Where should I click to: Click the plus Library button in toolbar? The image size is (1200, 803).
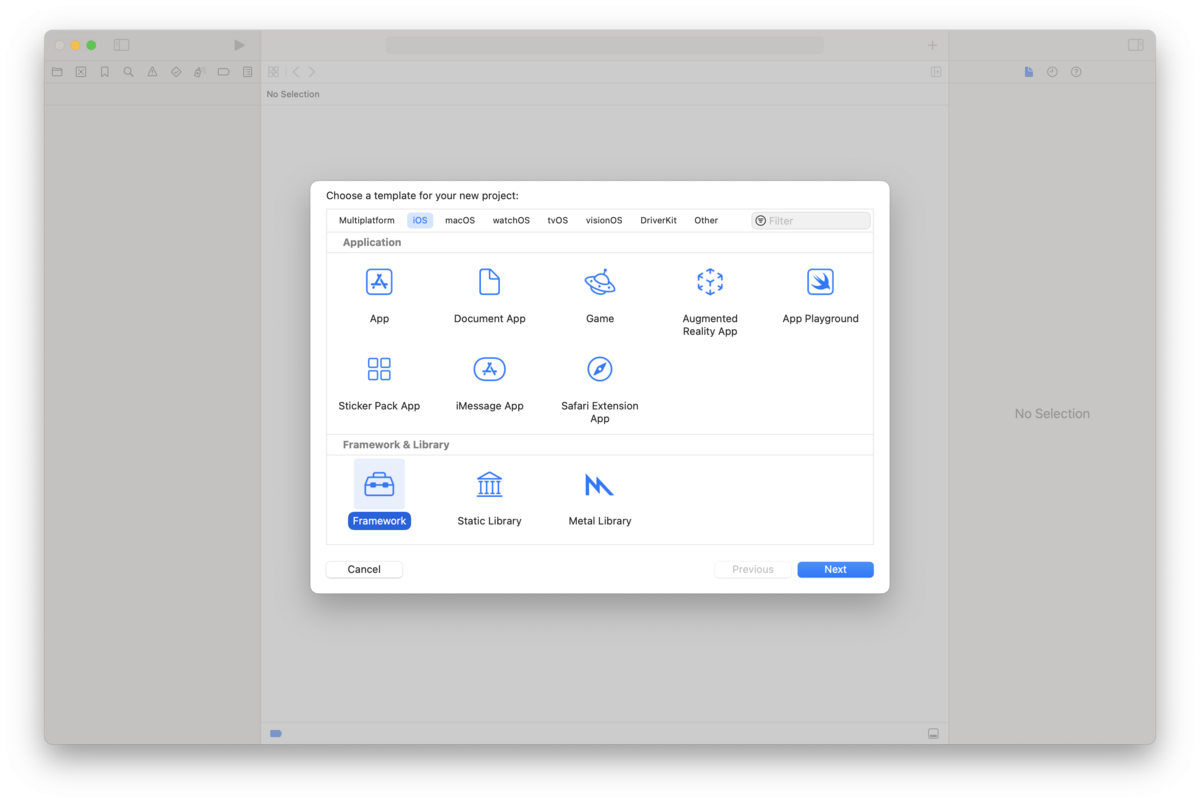click(x=933, y=45)
